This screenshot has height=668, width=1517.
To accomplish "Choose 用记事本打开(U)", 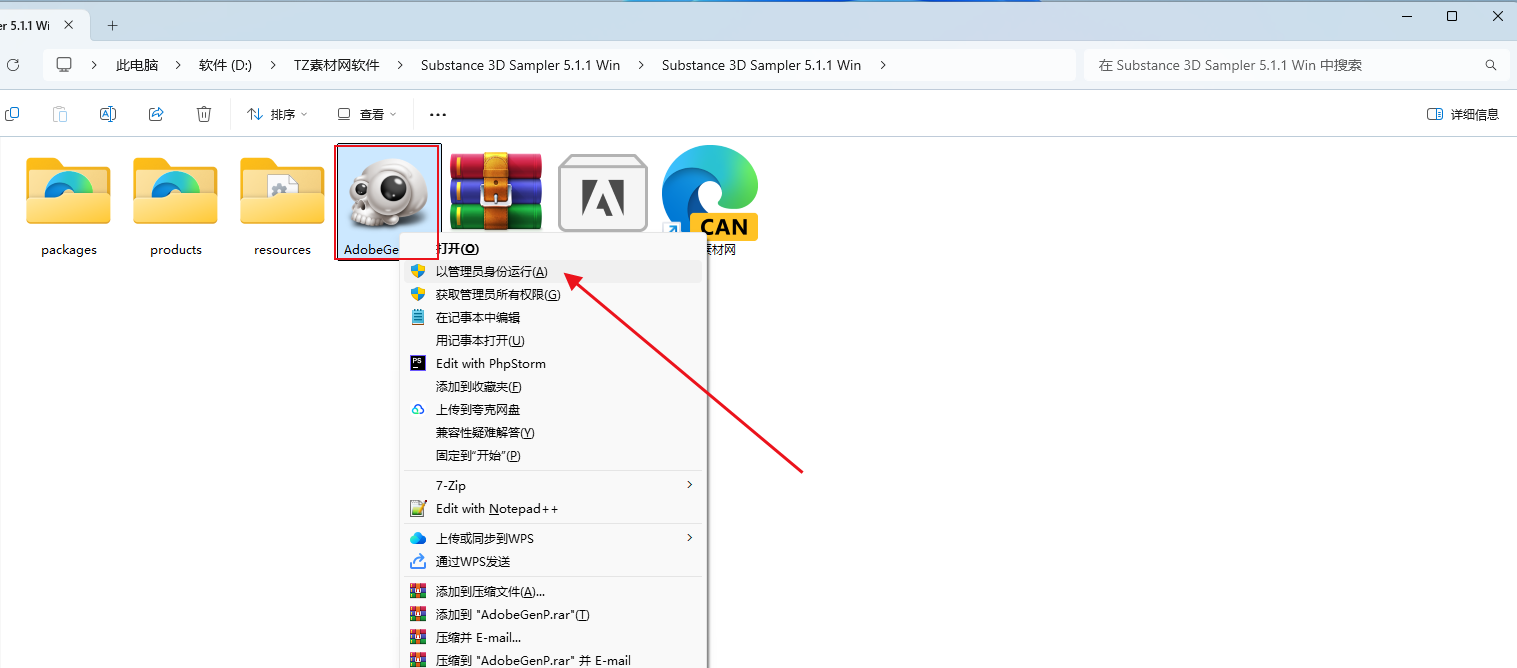I will tap(553, 341).
